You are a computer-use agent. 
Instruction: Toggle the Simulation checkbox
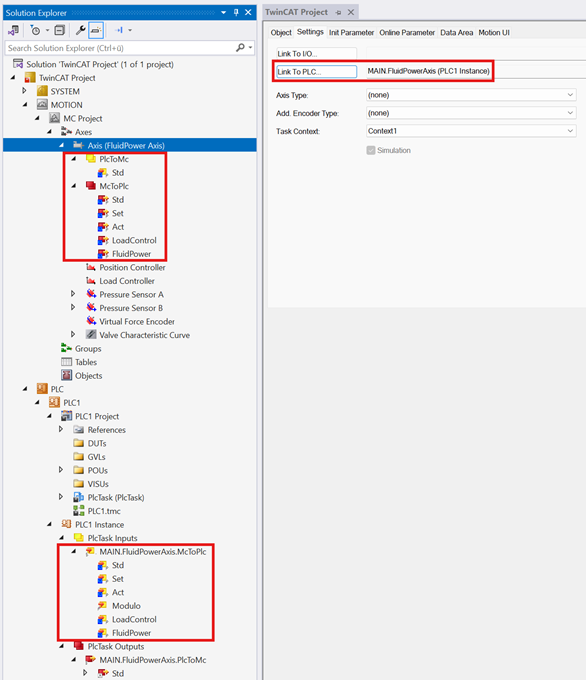370,150
